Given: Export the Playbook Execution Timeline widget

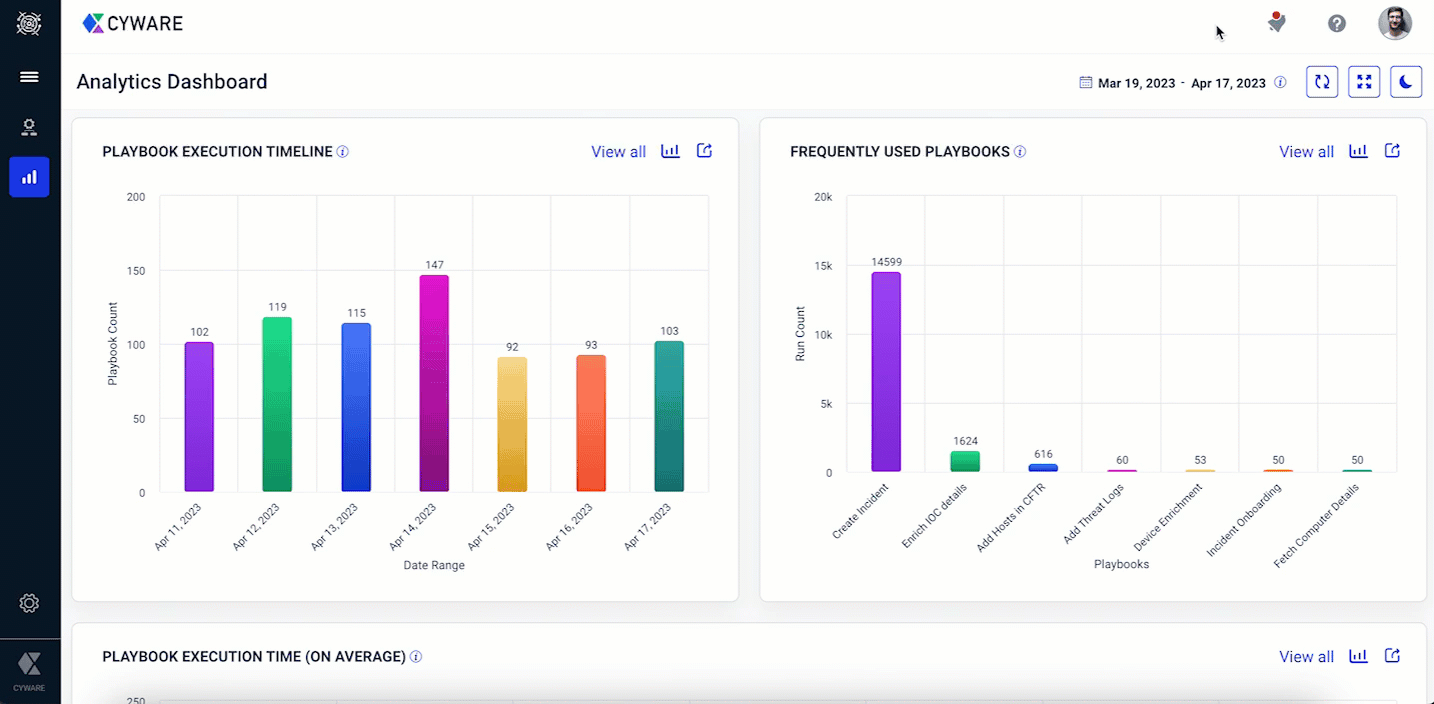Looking at the screenshot, I should 704,151.
